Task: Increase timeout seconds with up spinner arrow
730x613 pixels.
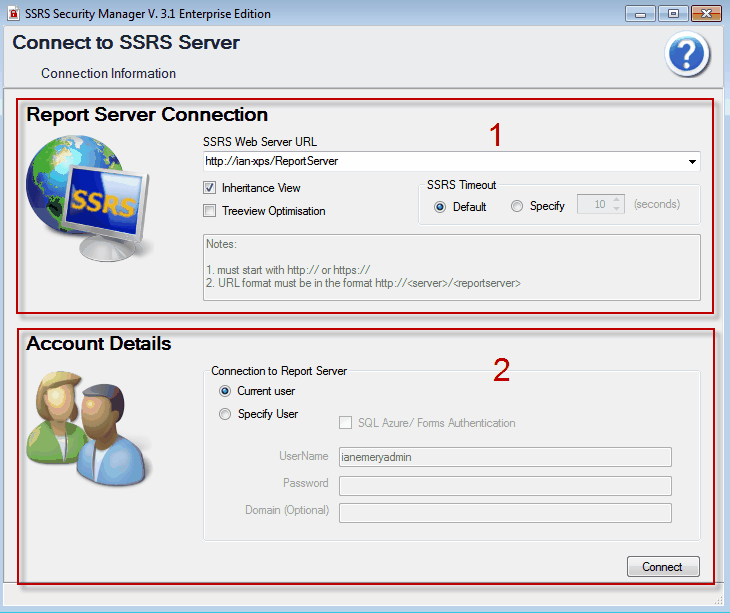Action: pyautogui.click(x=617, y=199)
